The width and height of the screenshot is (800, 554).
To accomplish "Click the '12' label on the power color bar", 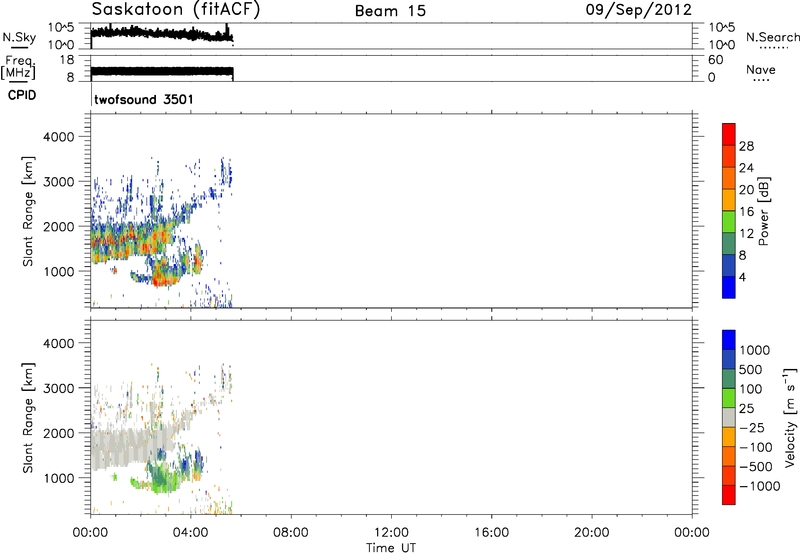I will point(746,234).
